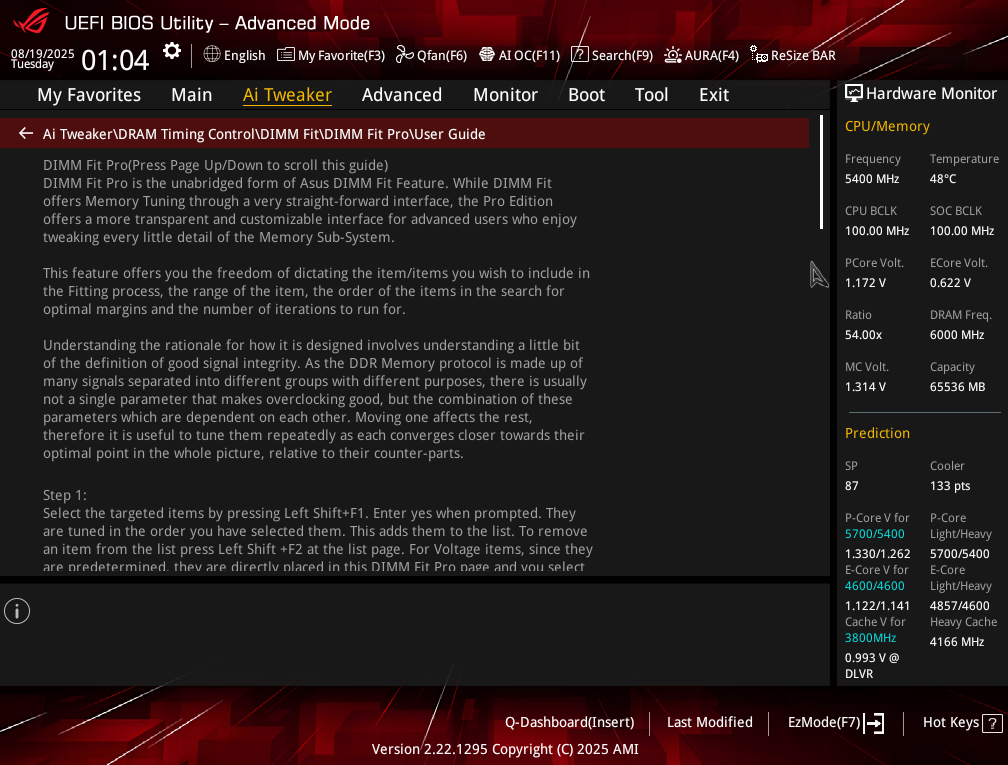The height and width of the screenshot is (765, 1008).
Task: Open the Tool tab
Action: point(651,94)
